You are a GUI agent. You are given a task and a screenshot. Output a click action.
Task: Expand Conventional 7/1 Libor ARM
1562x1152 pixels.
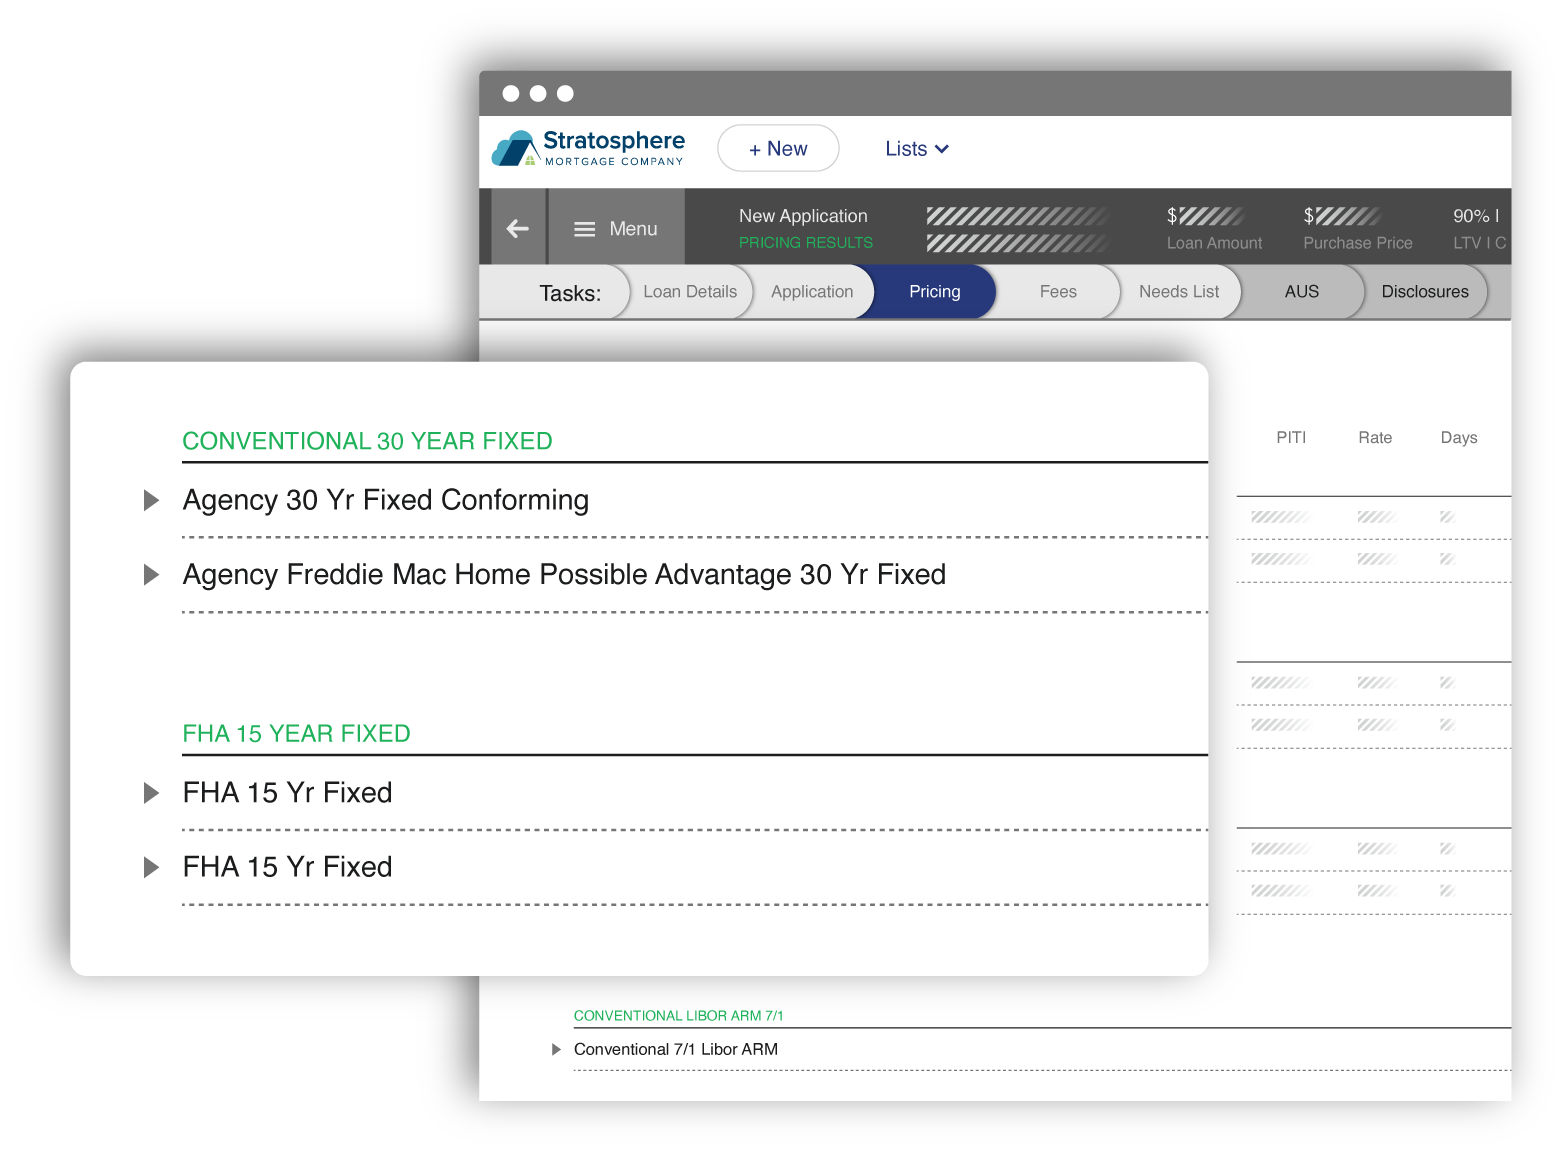coord(557,1048)
